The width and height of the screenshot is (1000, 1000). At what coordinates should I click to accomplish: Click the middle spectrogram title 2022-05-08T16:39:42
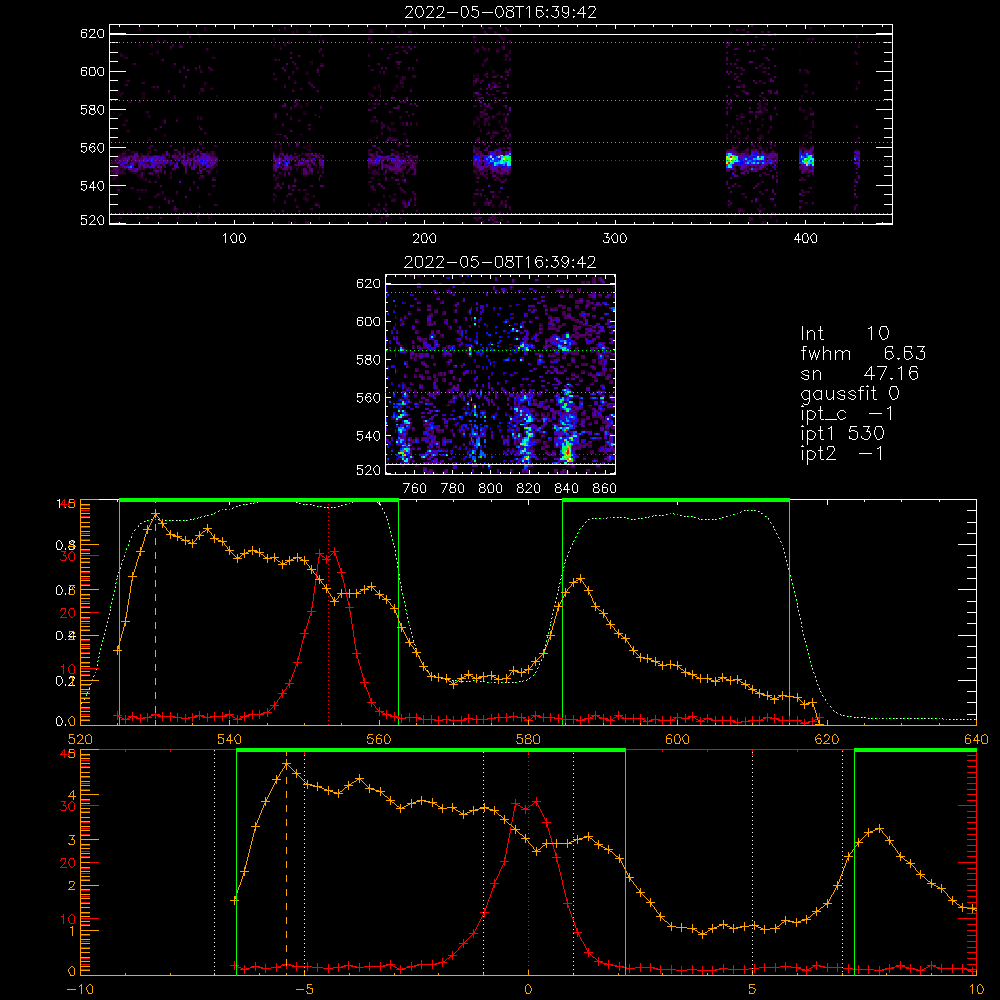(500, 262)
